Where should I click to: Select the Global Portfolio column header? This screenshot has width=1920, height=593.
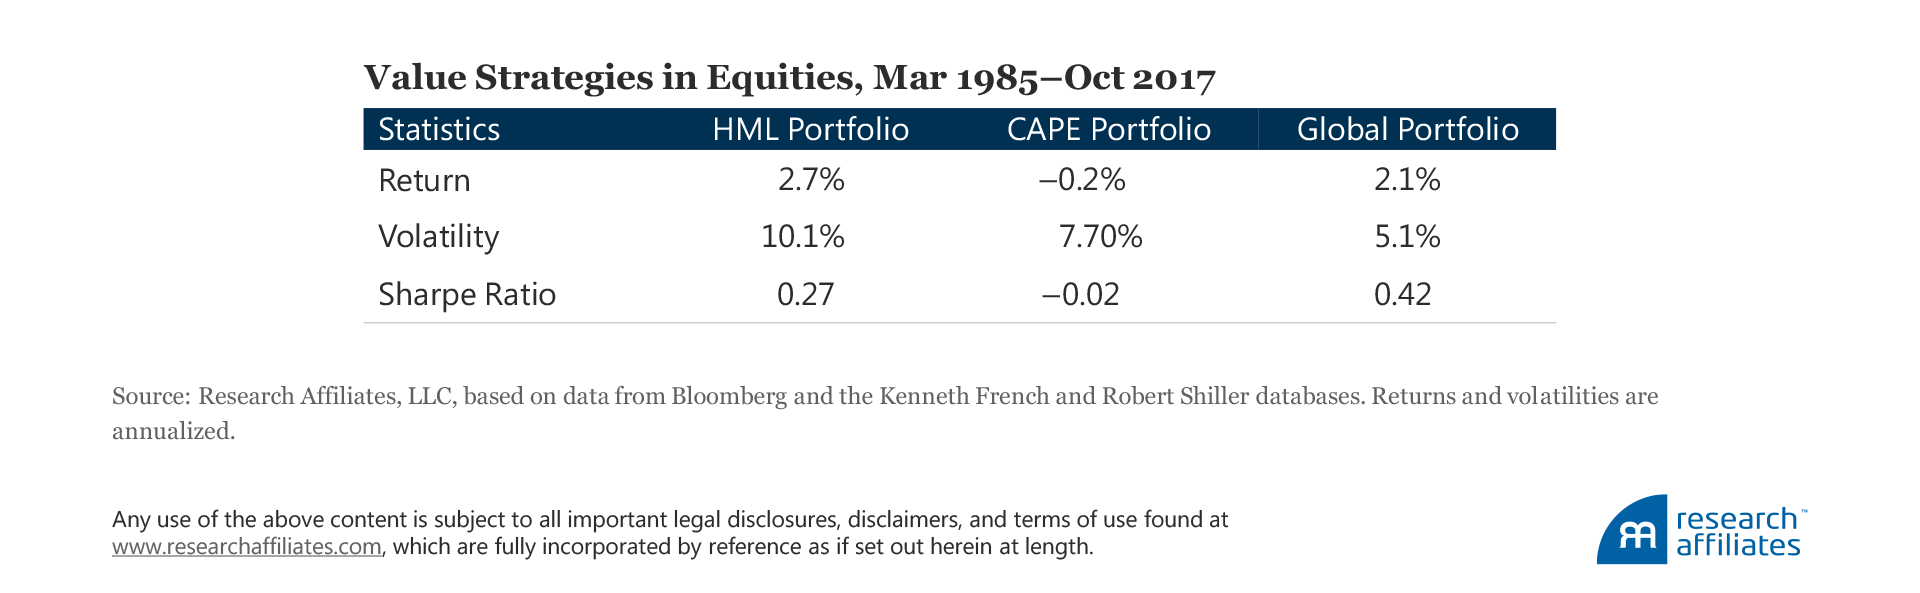click(x=1407, y=130)
